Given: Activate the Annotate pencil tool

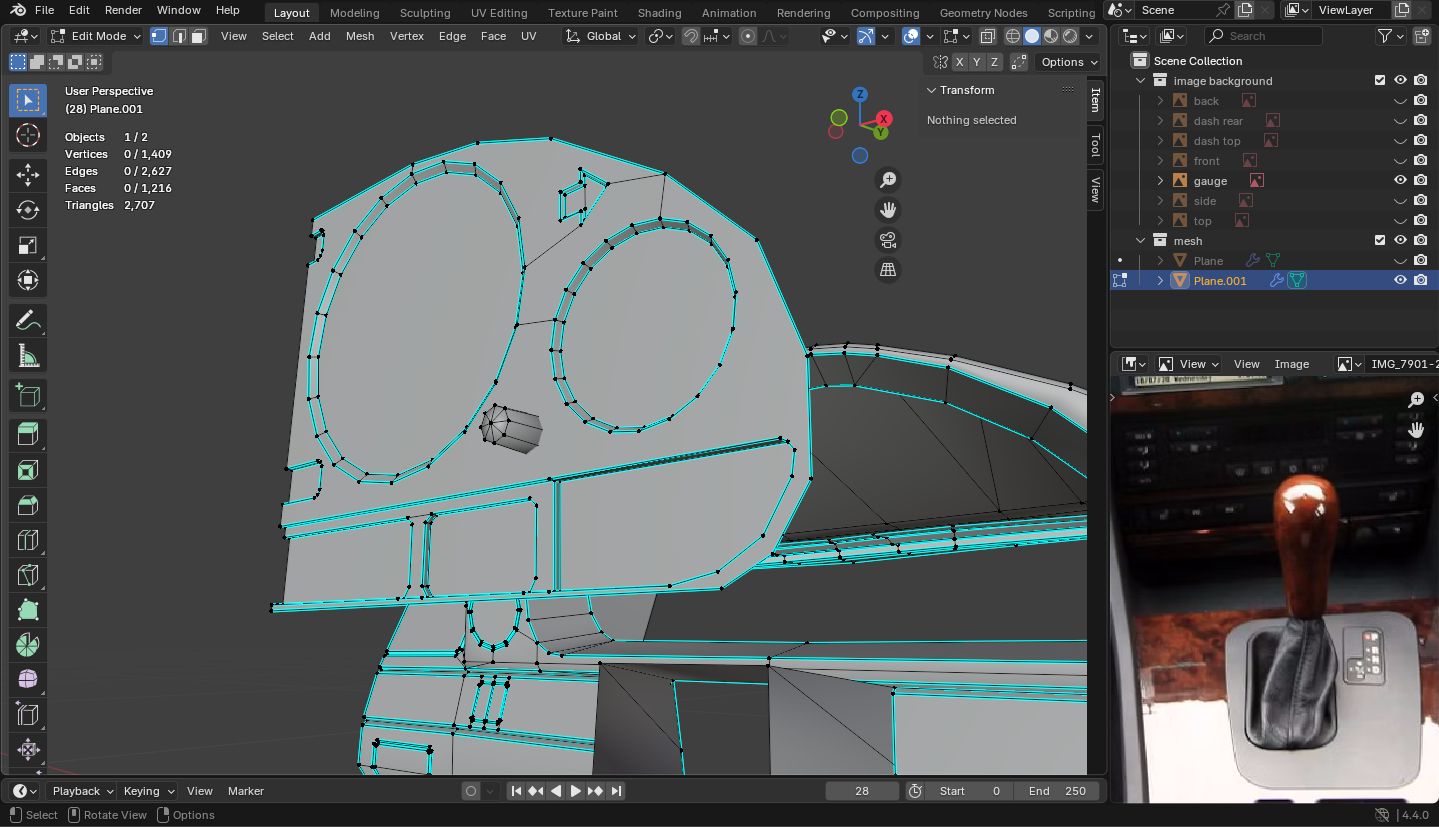Looking at the screenshot, I should [x=28, y=321].
